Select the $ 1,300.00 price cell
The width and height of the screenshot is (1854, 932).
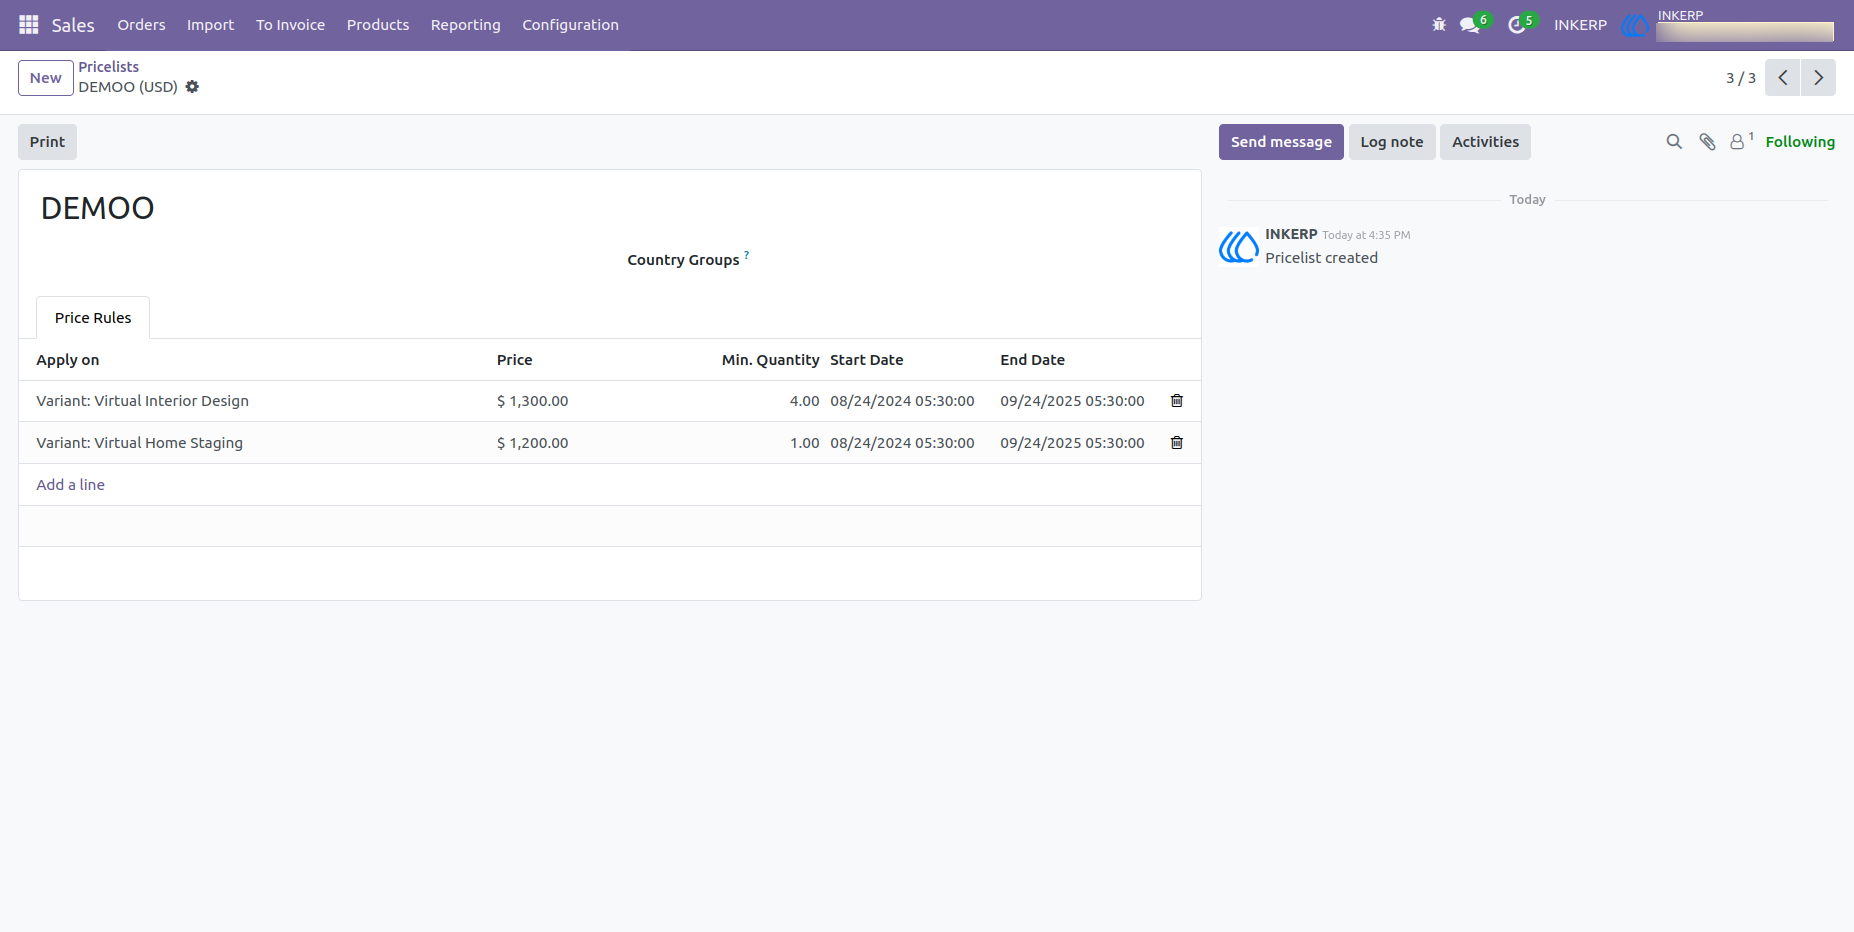[x=533, y=401]
